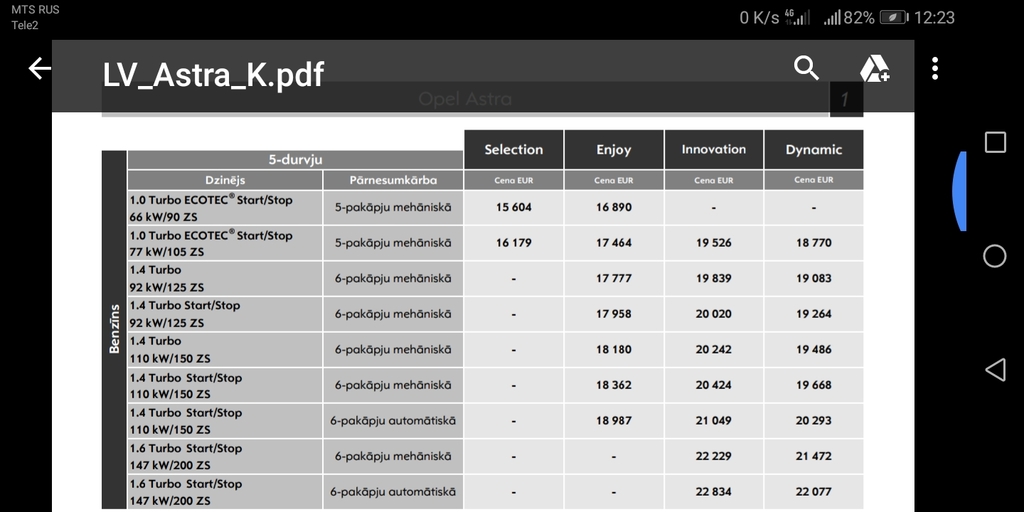Tap price 16 890 under Enjoy
Image resolution: width=1024 pixels, height=512 pixels.
(x=614, y=208)
